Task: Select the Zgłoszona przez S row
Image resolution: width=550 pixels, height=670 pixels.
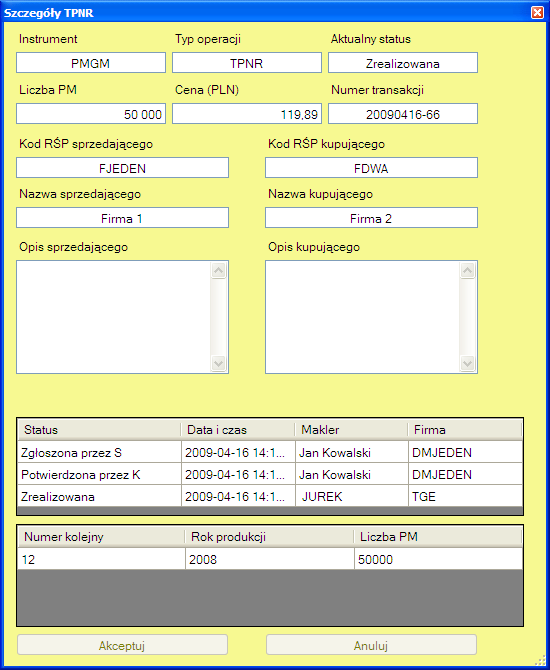Action: pyautogui.click(x=270, y=452)
